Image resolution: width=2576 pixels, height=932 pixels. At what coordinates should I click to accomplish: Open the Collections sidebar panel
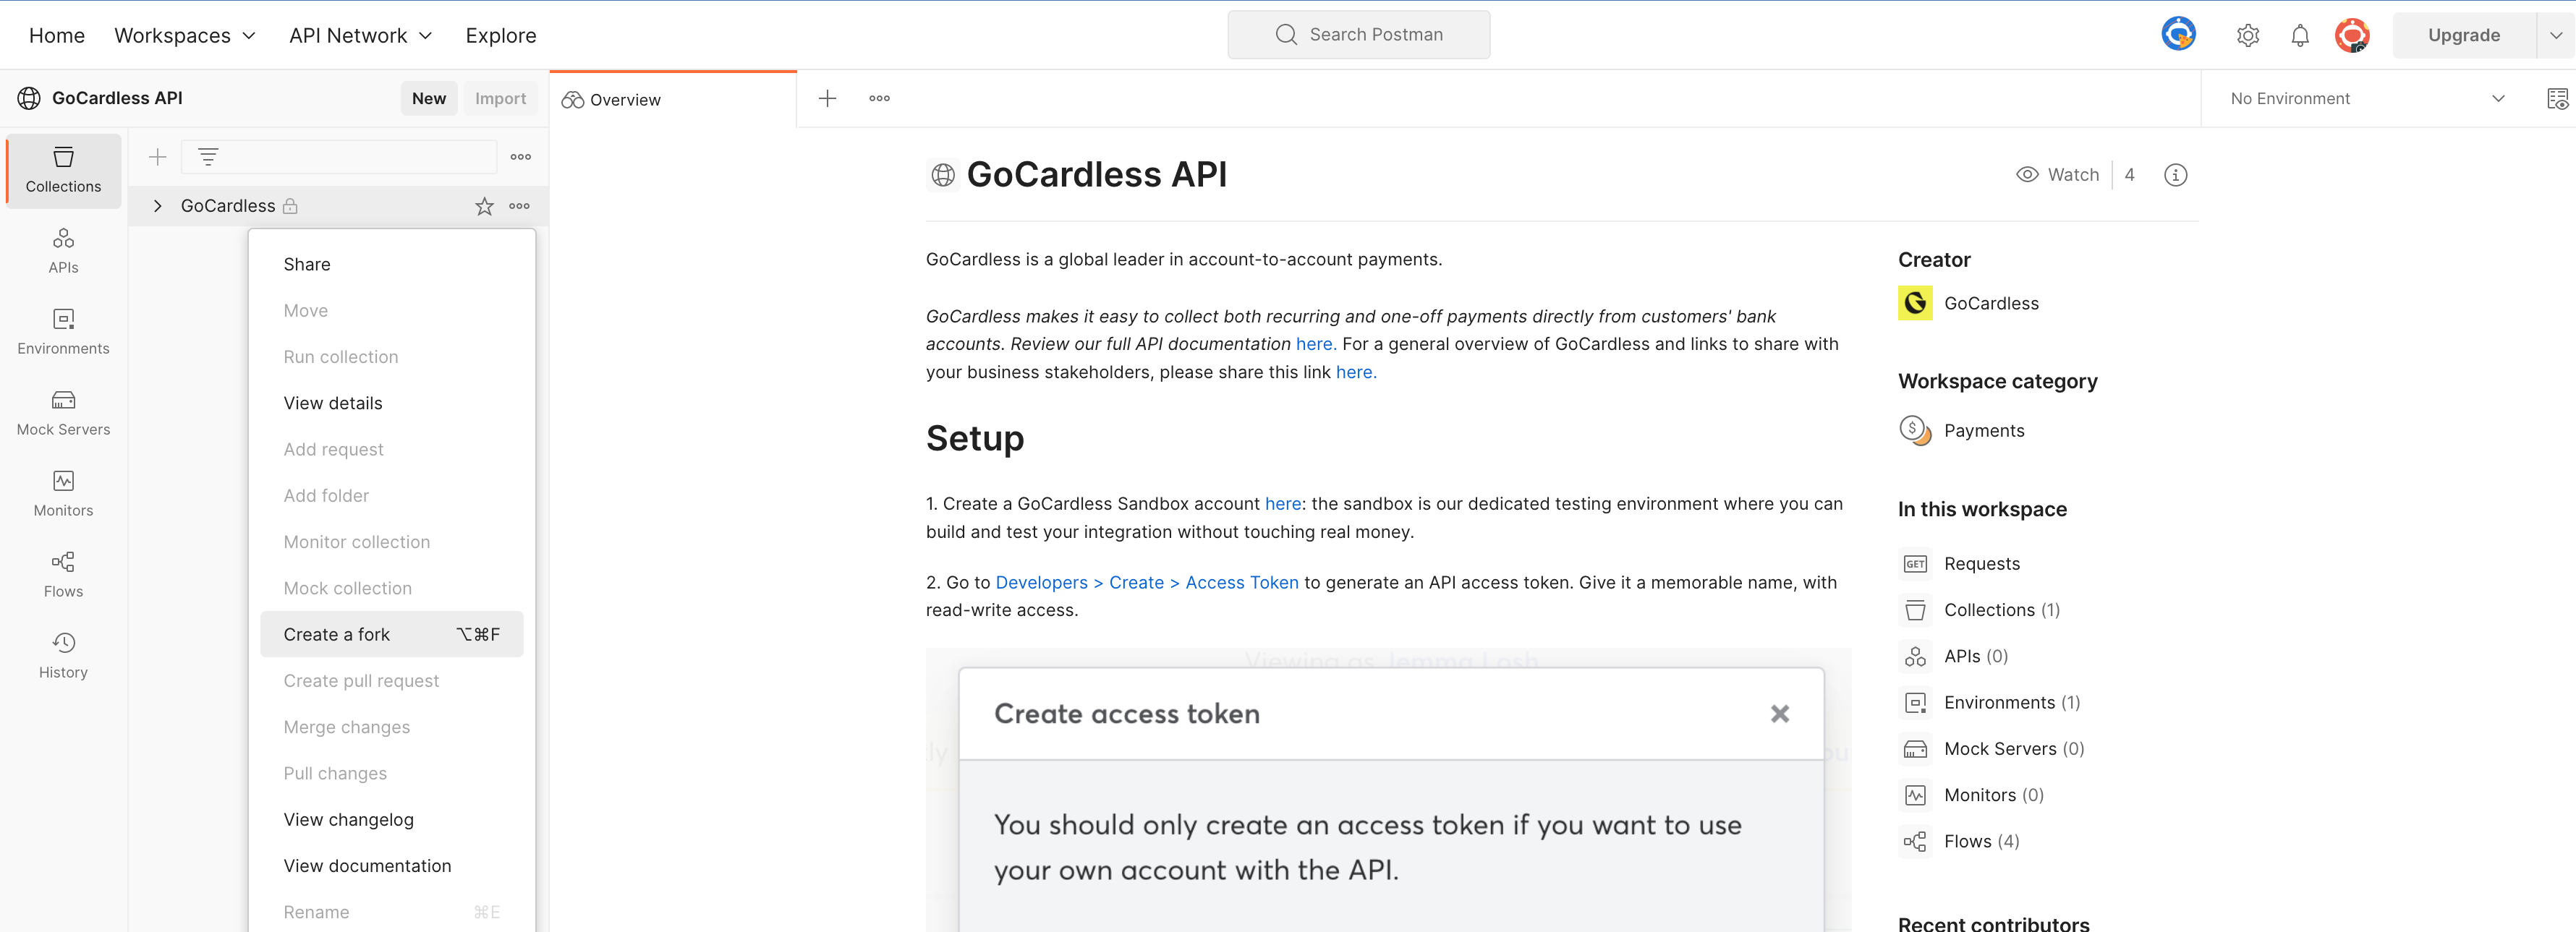[x=63, y=169]
